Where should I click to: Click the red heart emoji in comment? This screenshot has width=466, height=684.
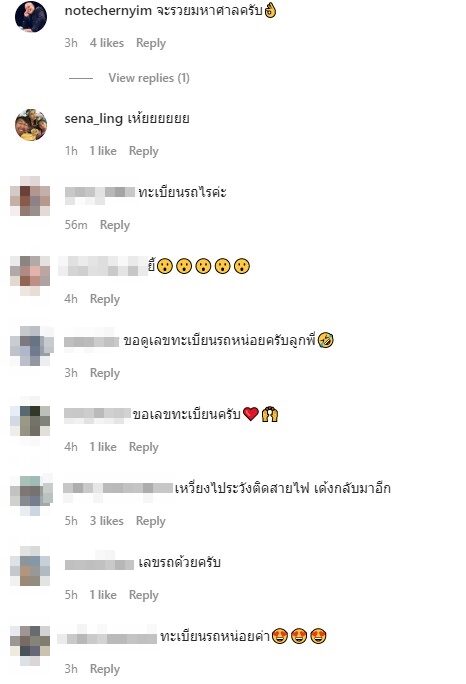tap(250, 414)
